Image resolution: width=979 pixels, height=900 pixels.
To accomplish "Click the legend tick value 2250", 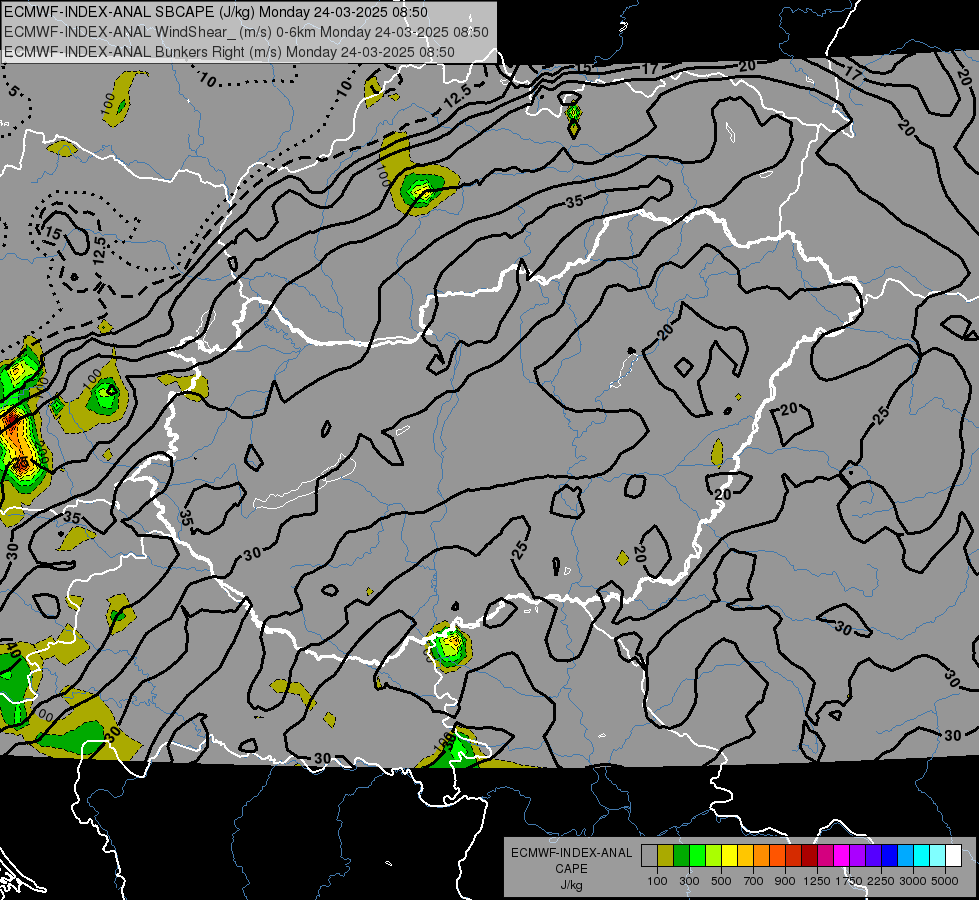I will pos(881,881).
